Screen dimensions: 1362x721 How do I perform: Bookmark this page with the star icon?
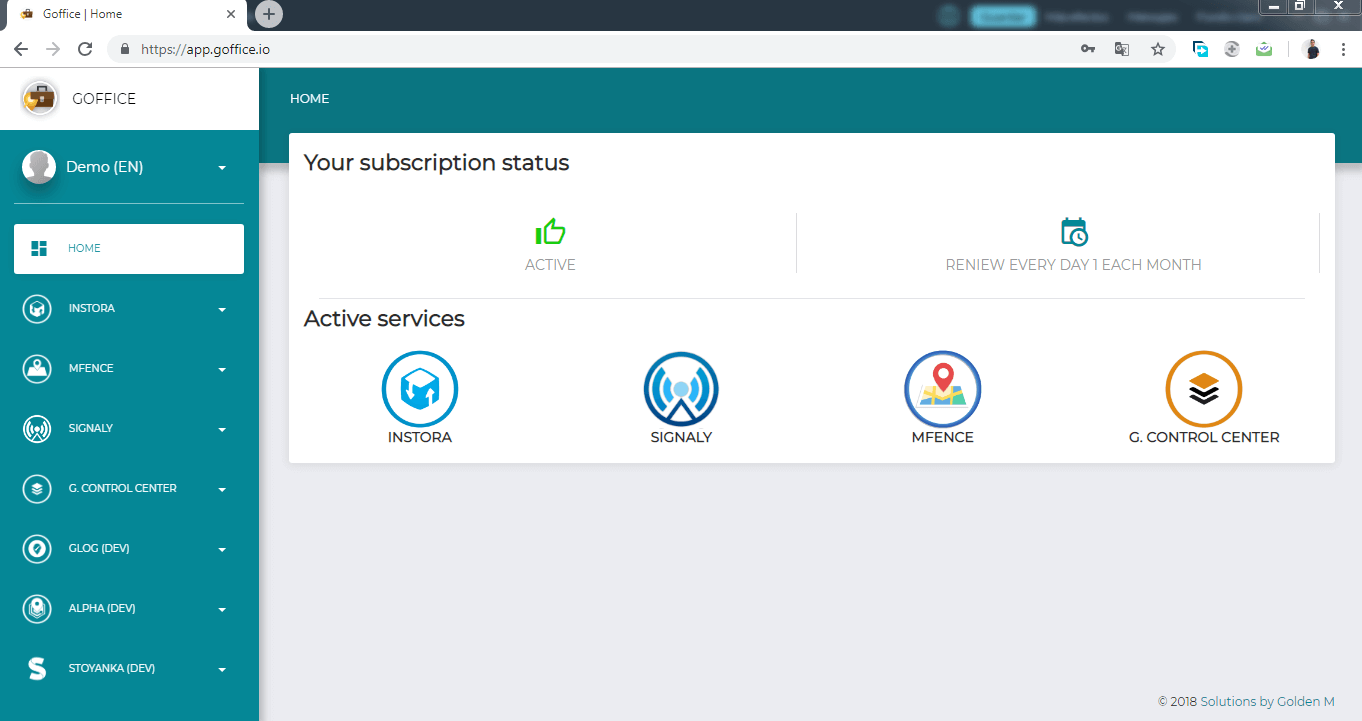pyautogui.click(x=1157, y=49)
